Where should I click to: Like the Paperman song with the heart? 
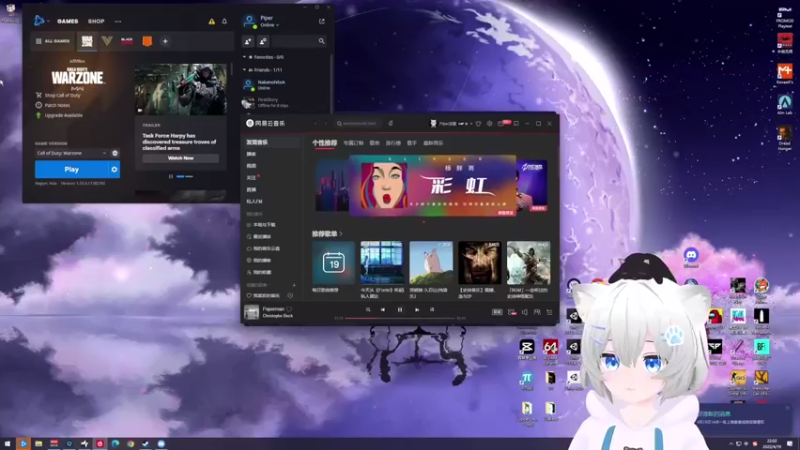coord(289,309)
